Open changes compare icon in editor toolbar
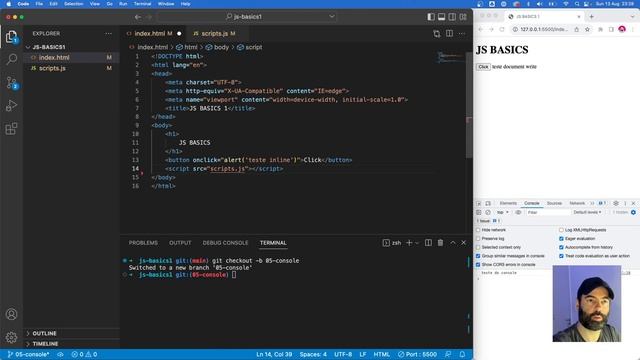The height and width of the screenshot is (360, 640). point(437,33)
